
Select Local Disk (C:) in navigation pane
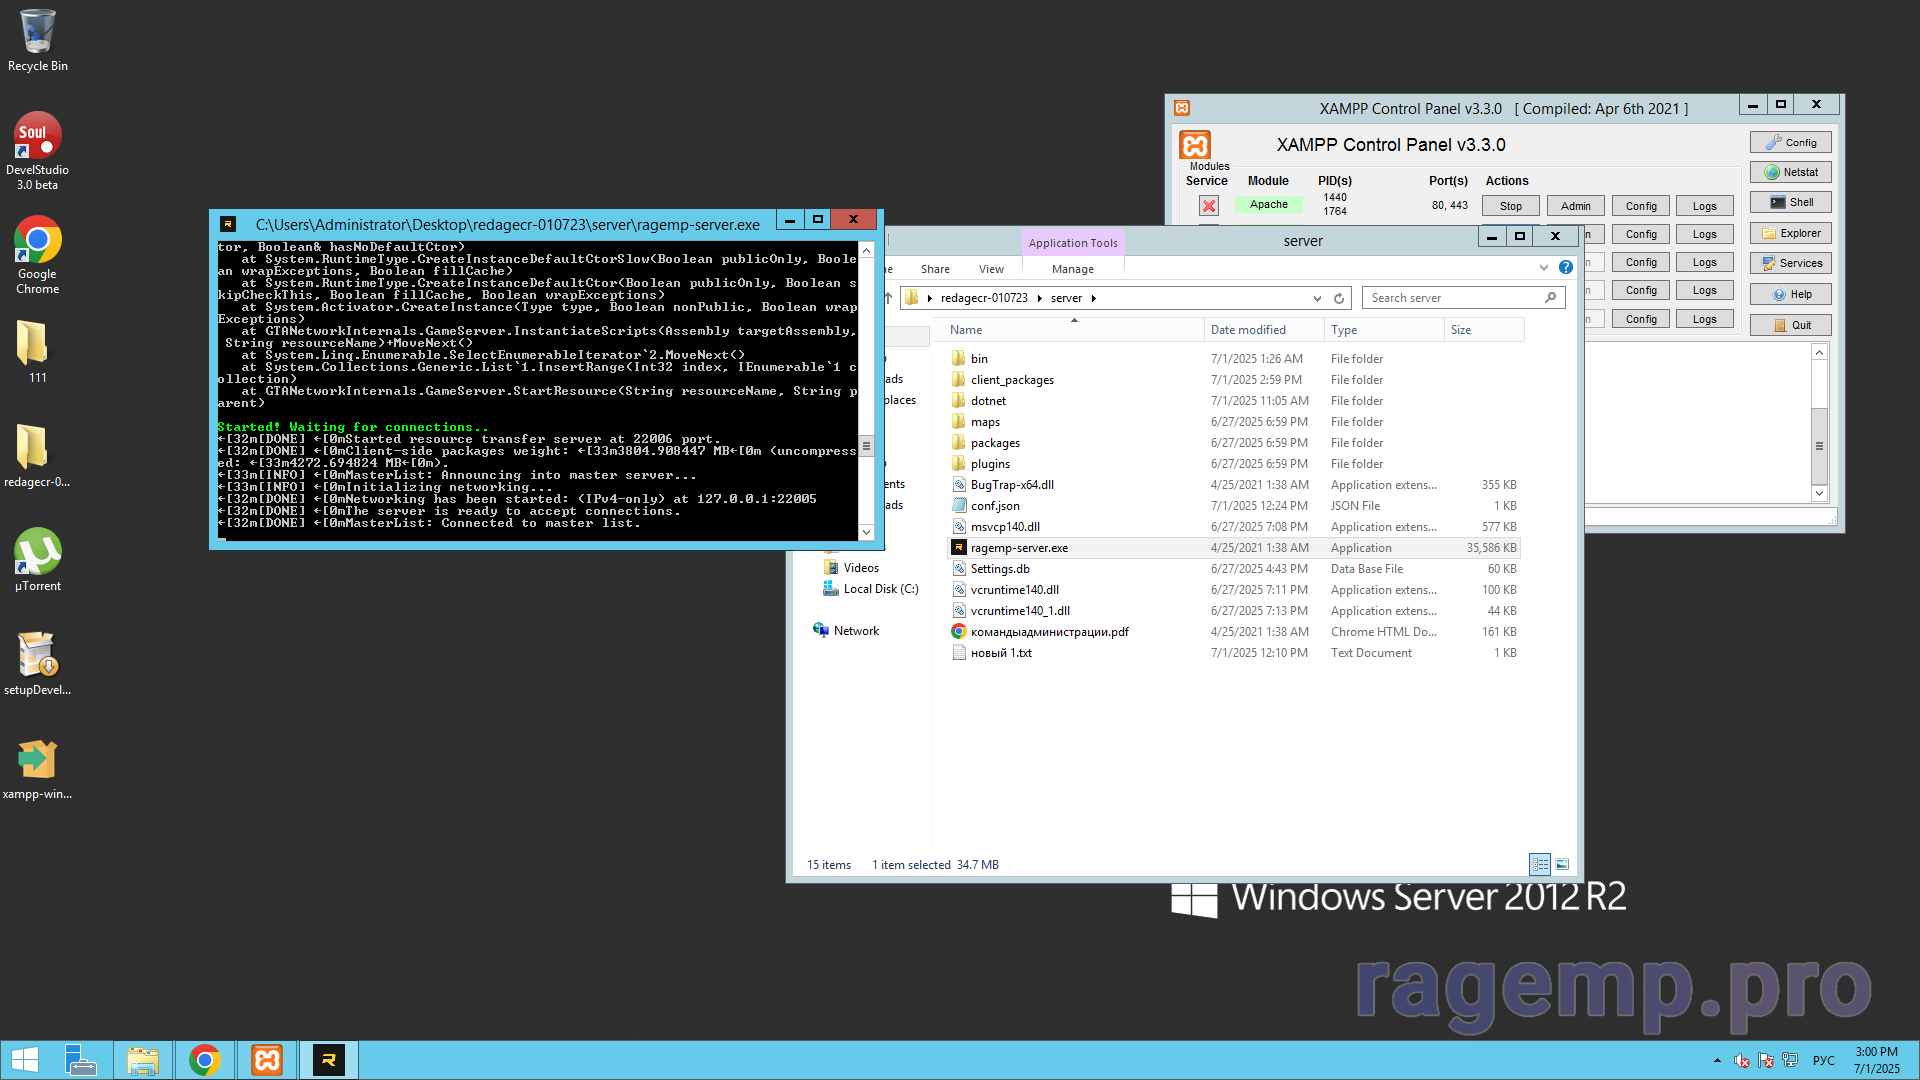pos(871,589)
